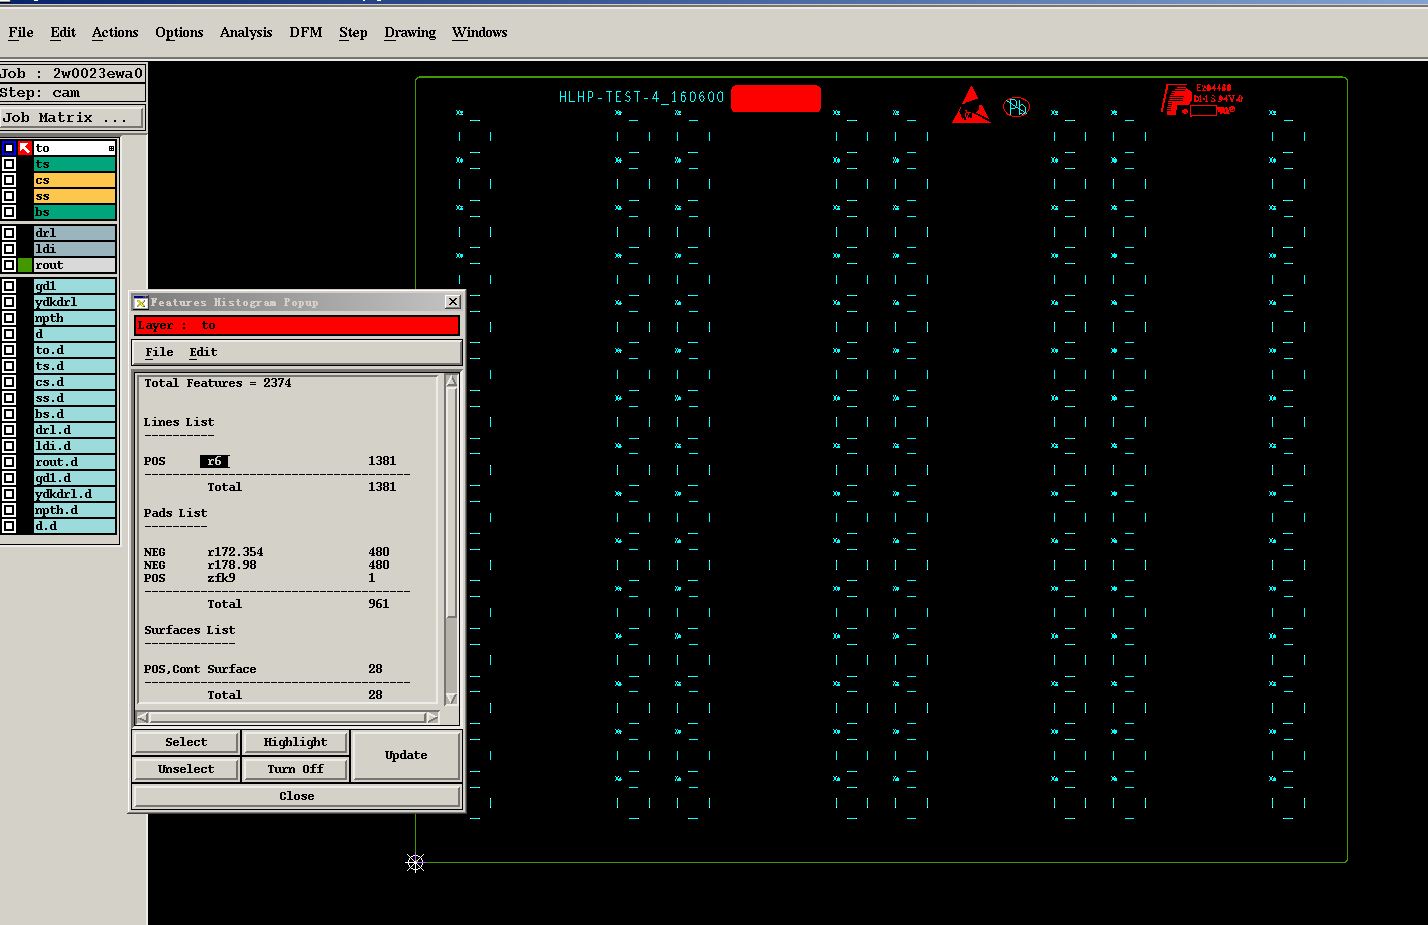Click the solid red rectangle next to board title

pyautogui.click(x=776, y=98)
